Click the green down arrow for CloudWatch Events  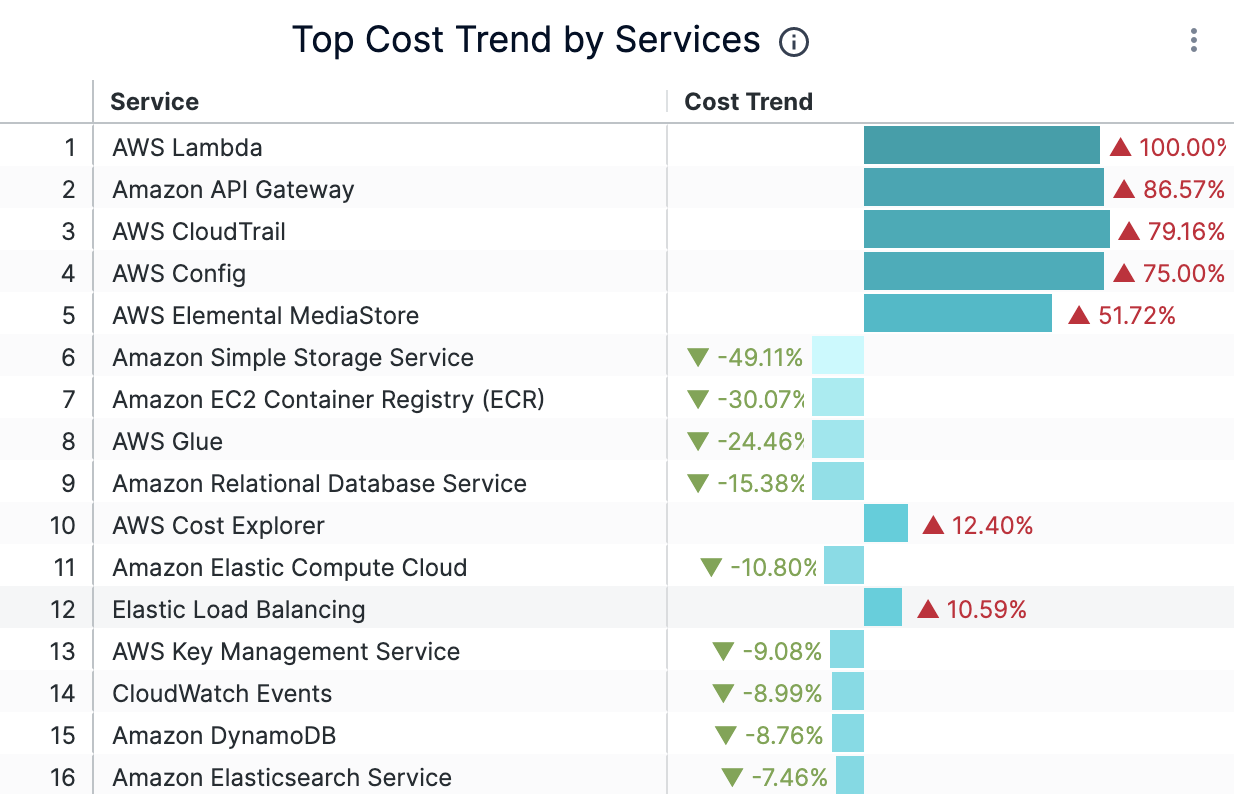tap(723, 694)
